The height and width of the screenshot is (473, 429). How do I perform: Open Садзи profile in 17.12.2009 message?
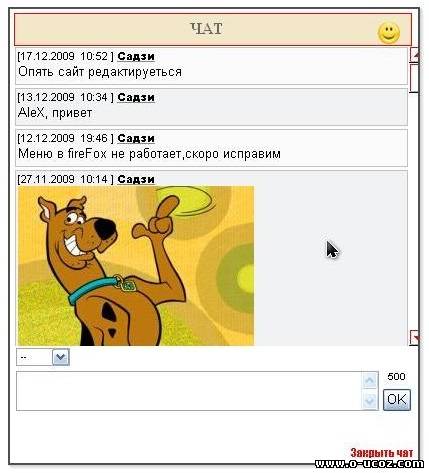[136, 56]
